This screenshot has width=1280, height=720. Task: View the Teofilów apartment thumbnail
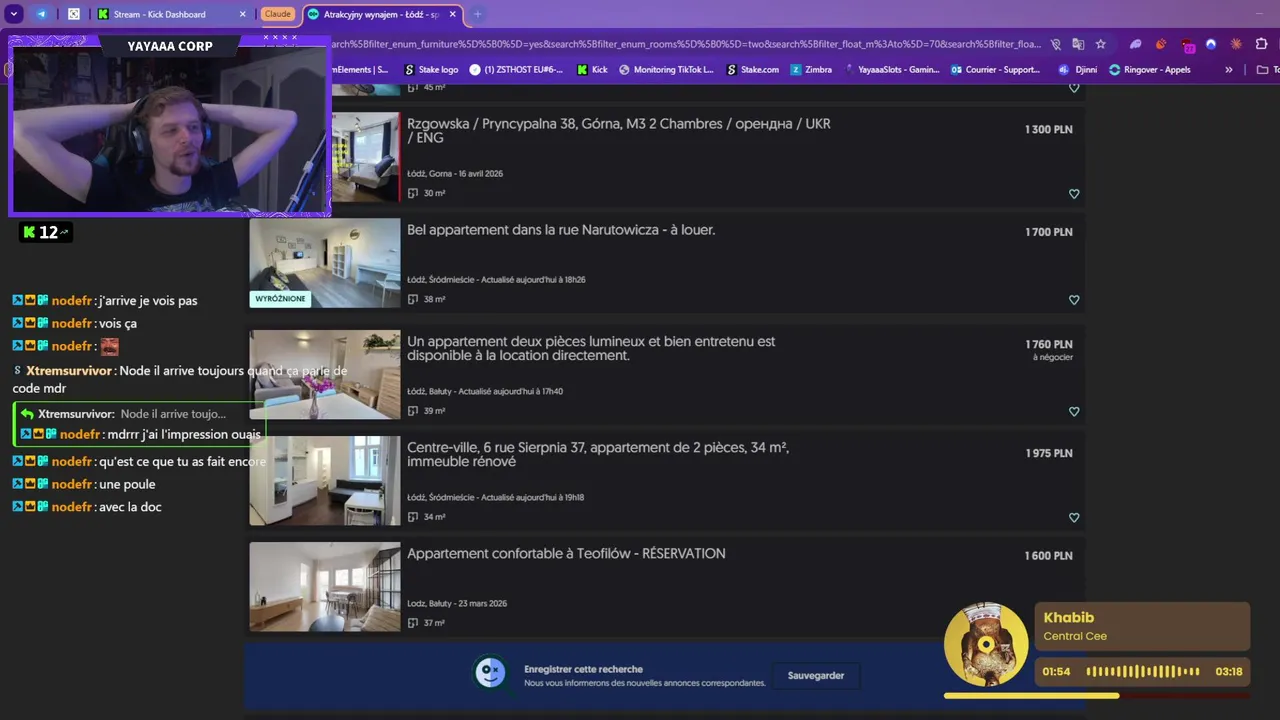[x=325, y=587]
